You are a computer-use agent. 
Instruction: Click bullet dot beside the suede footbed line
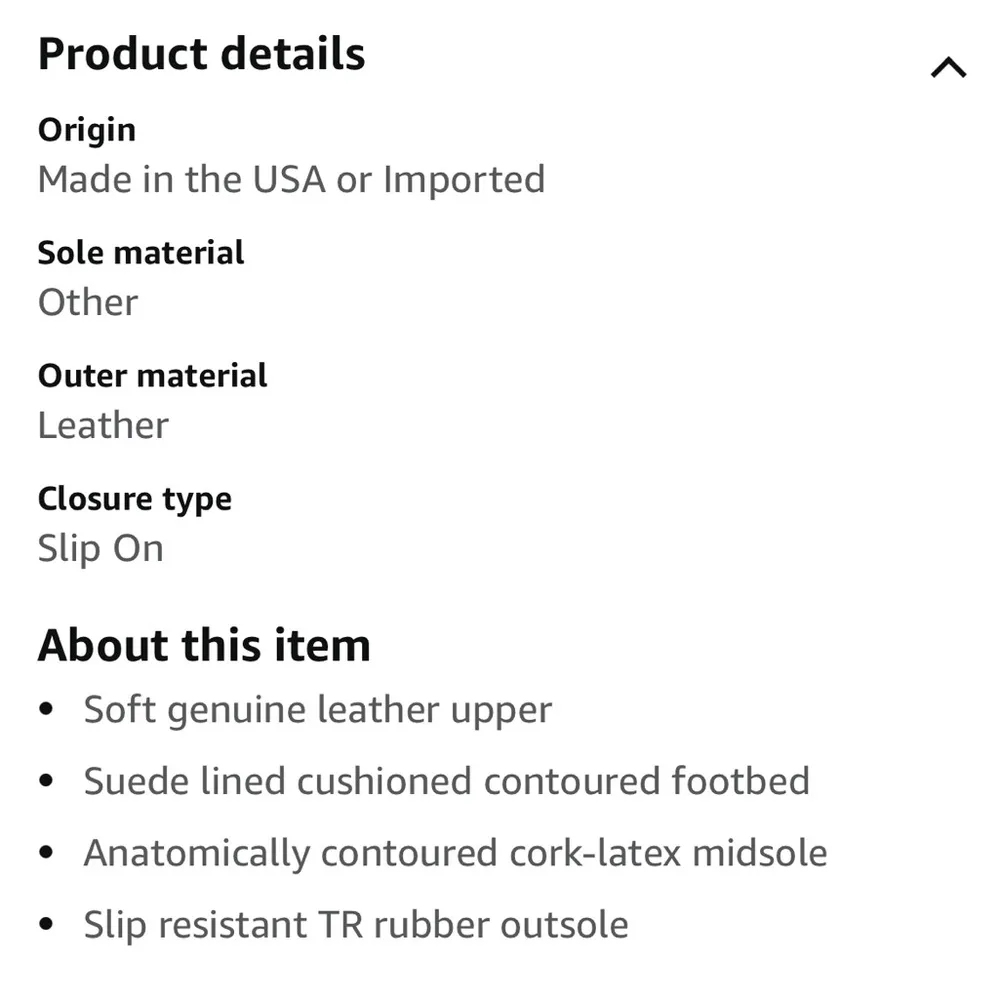pyautogui.click(x=47, y=782)
